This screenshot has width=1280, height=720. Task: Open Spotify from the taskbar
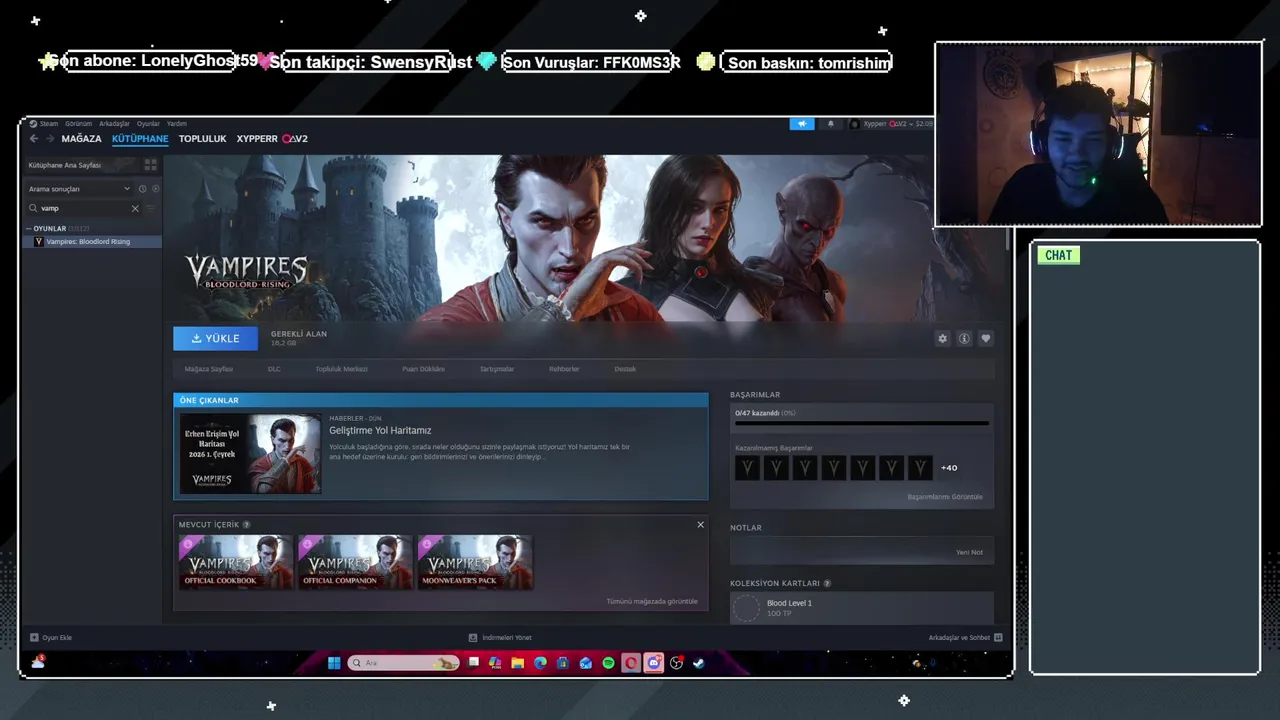pos(608,663)
